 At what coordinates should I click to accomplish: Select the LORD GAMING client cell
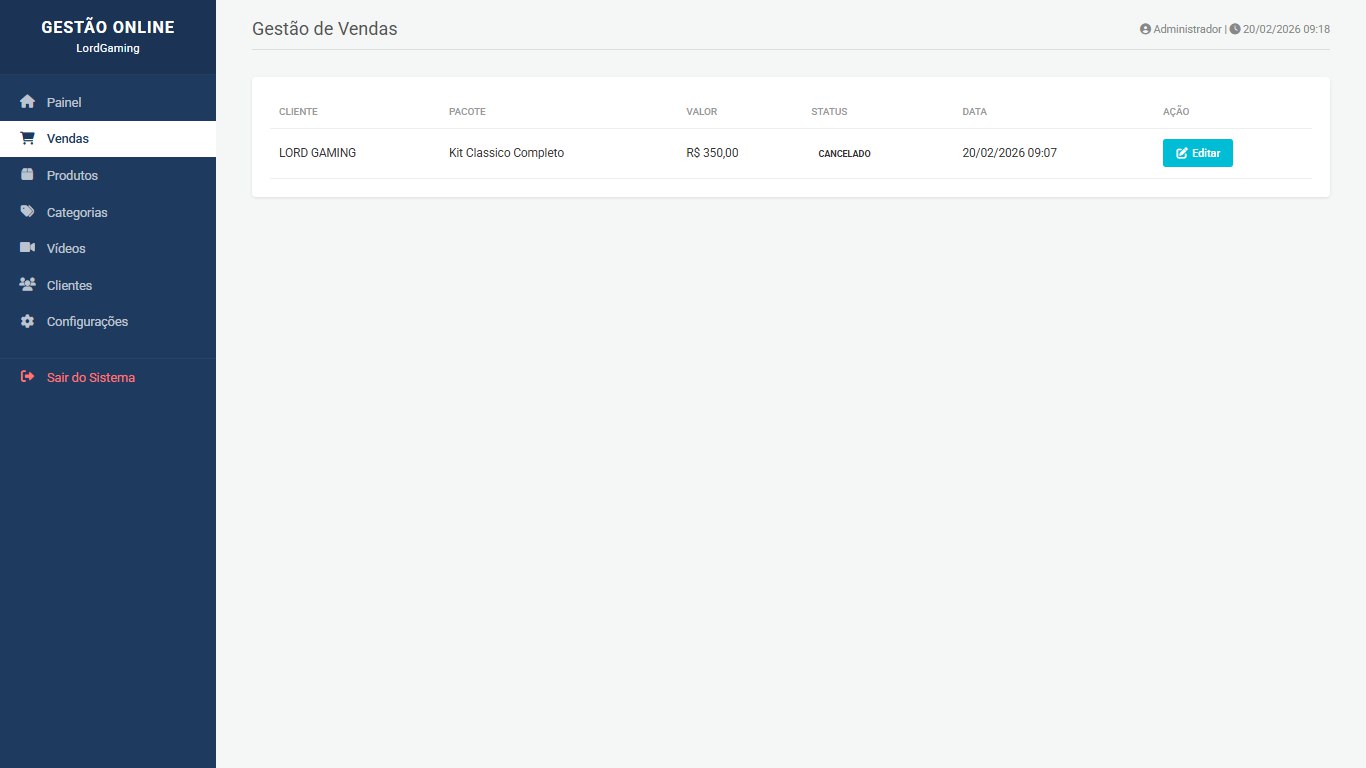point(317,153)
